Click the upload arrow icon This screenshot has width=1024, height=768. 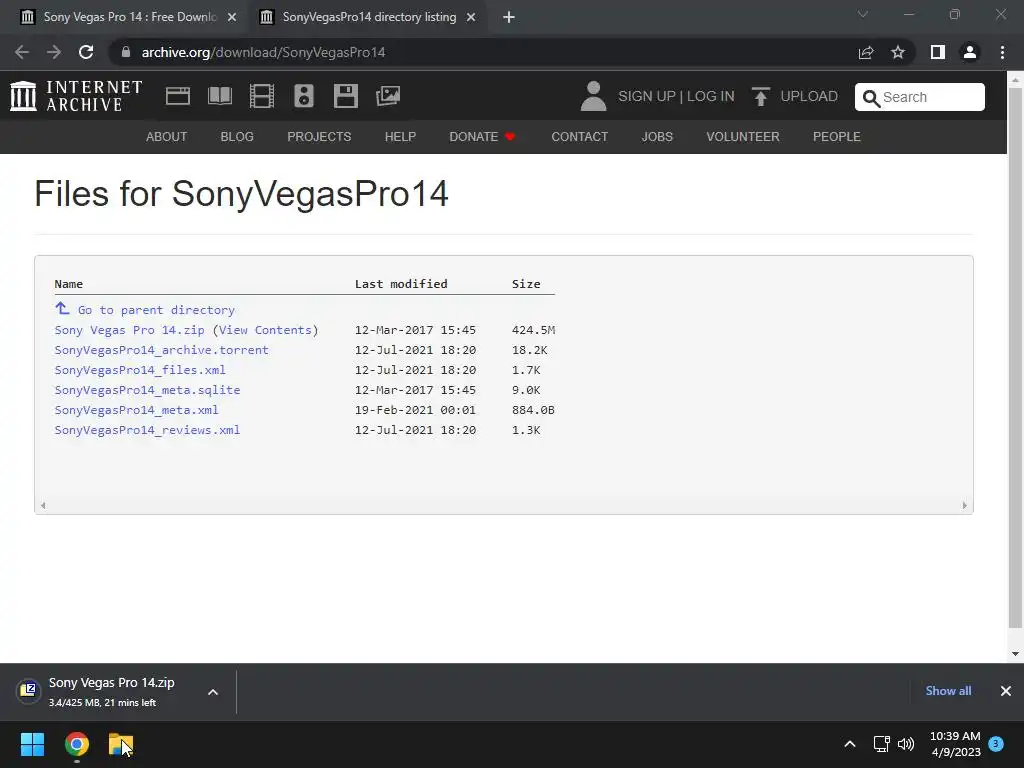(761, 96)
